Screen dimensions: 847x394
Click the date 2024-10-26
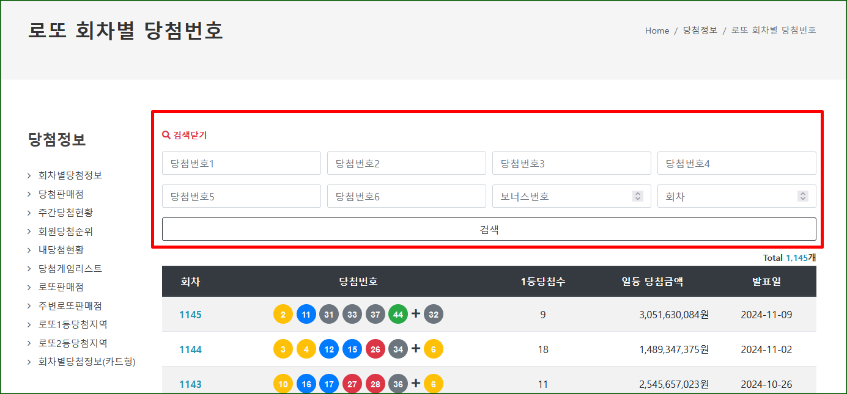click(x=767, y=384)
